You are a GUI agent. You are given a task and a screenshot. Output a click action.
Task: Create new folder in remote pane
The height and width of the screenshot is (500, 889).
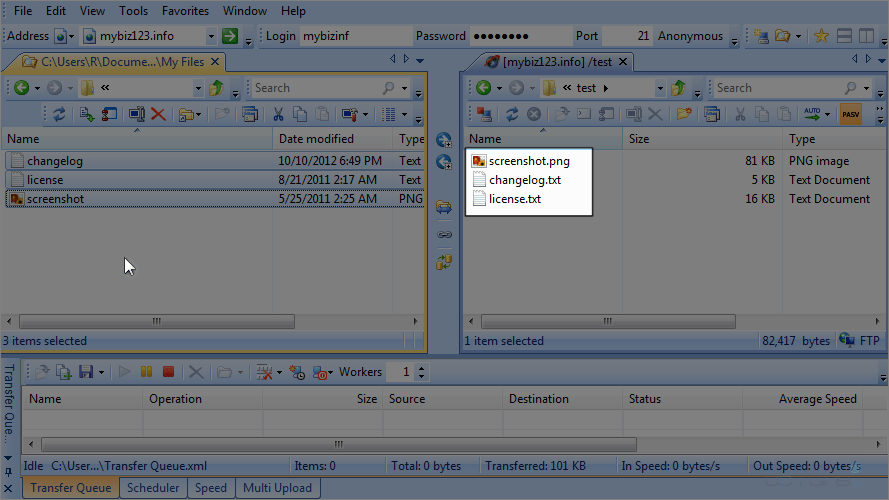[x=684, y=115]
